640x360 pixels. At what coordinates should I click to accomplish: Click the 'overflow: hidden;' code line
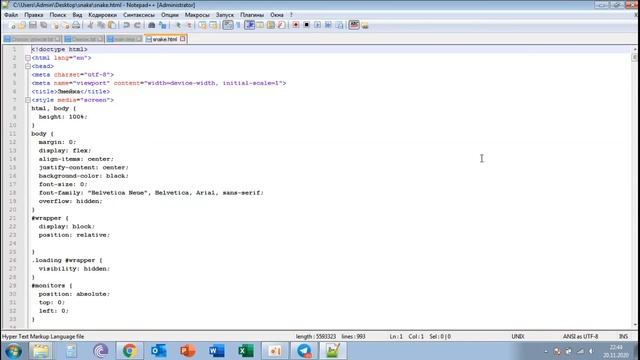tap(70, 201)
